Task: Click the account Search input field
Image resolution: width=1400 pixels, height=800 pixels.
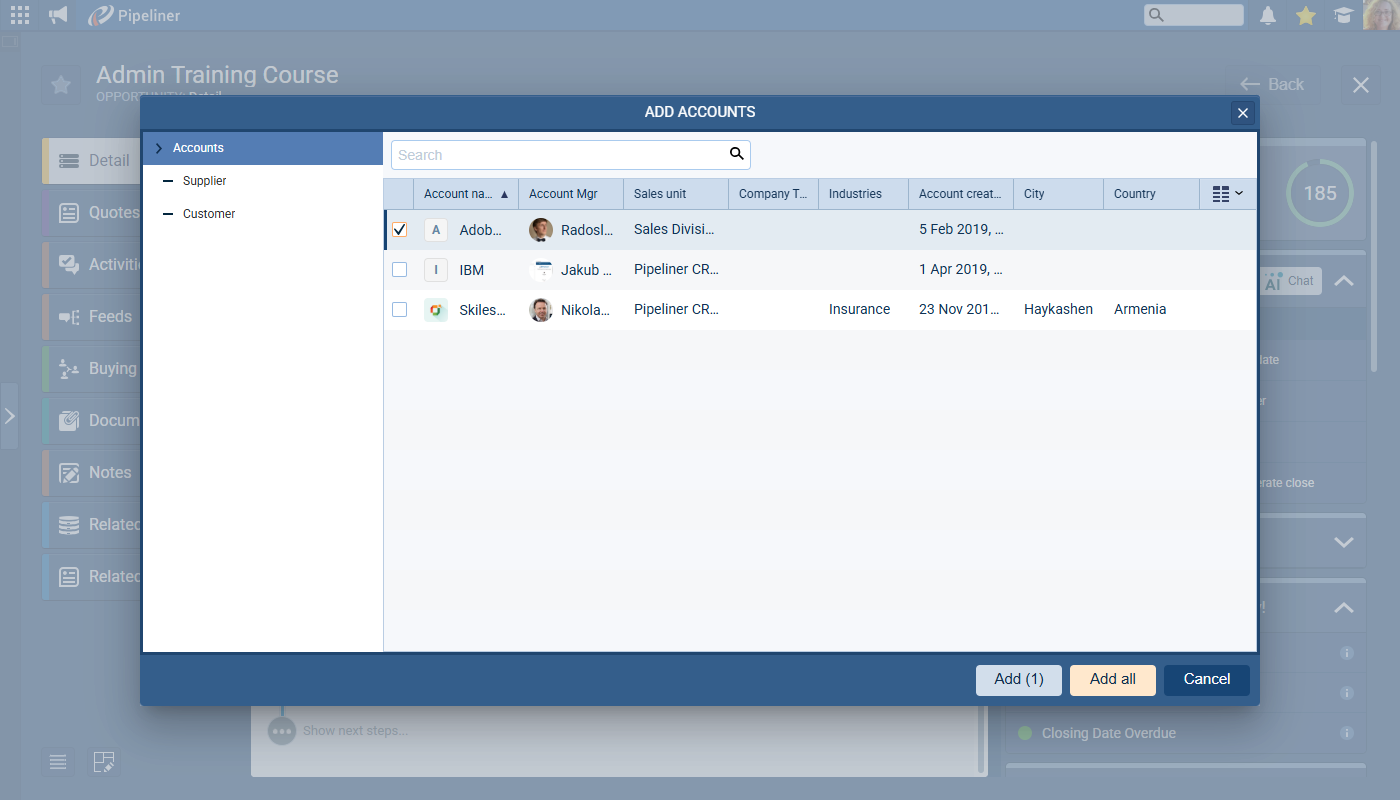Action: [560, 155]
